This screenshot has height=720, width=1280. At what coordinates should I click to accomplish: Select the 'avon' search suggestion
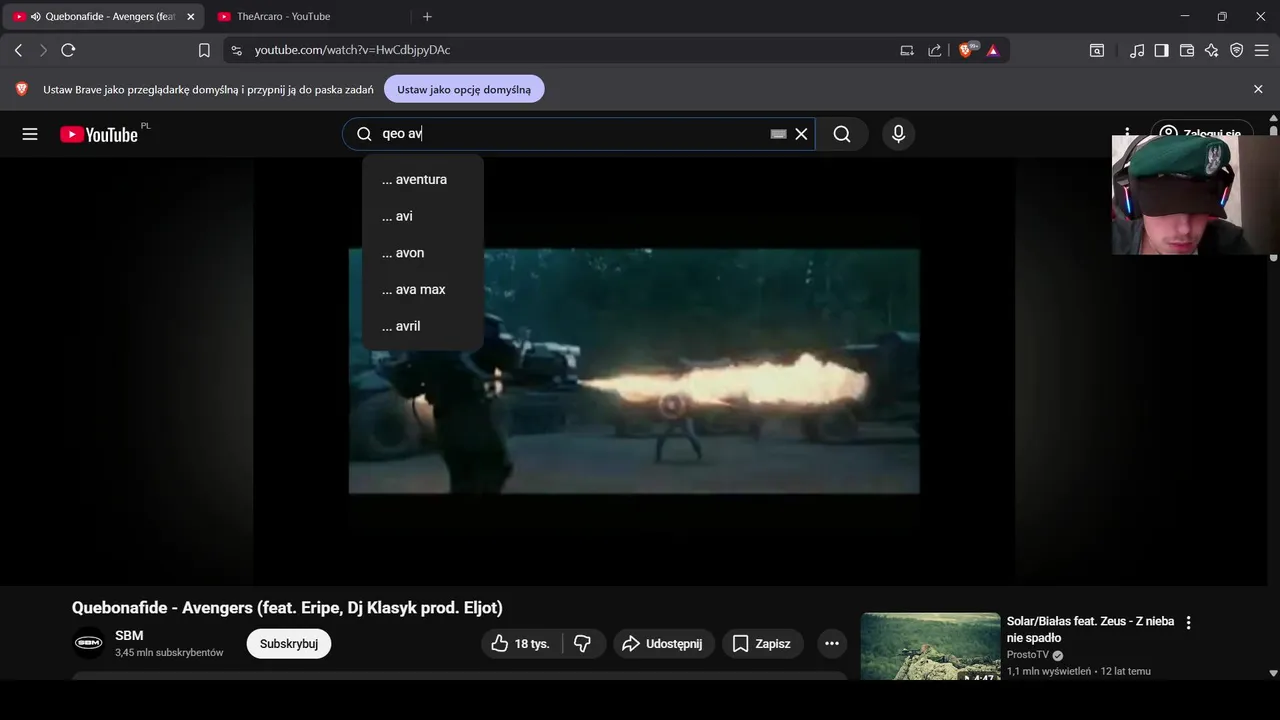click(423, 253)
